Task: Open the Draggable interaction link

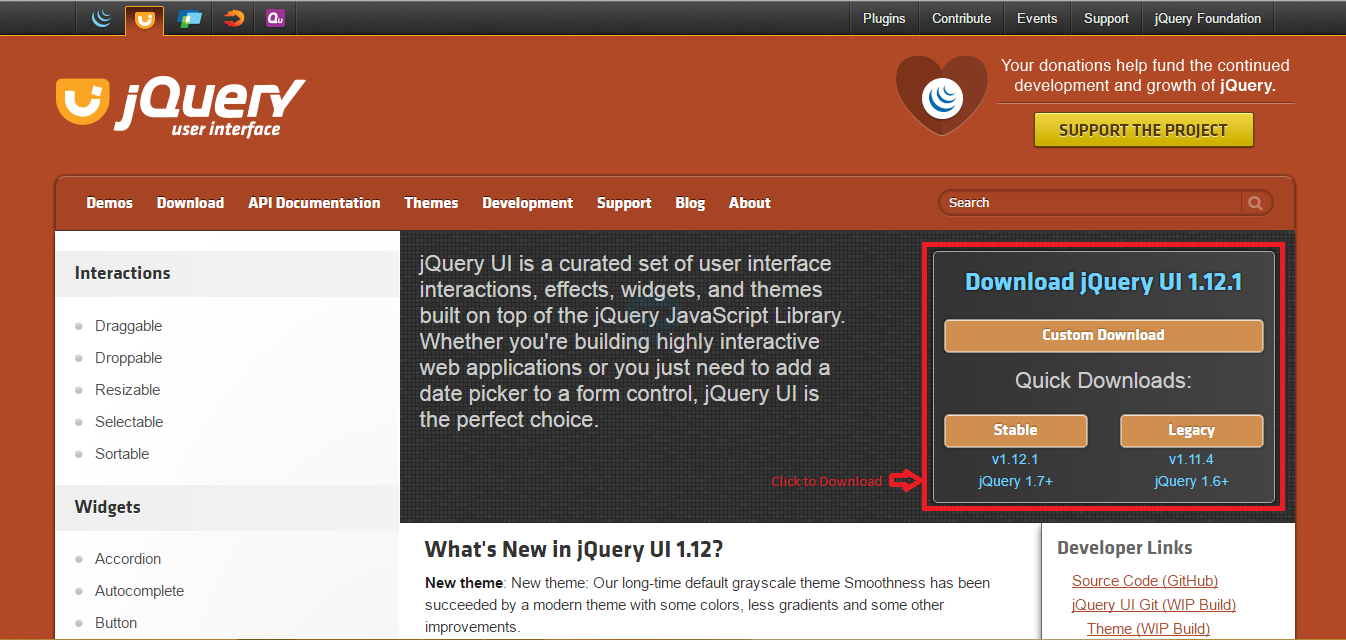Action: pyautogui.click(x=128, y=326)
